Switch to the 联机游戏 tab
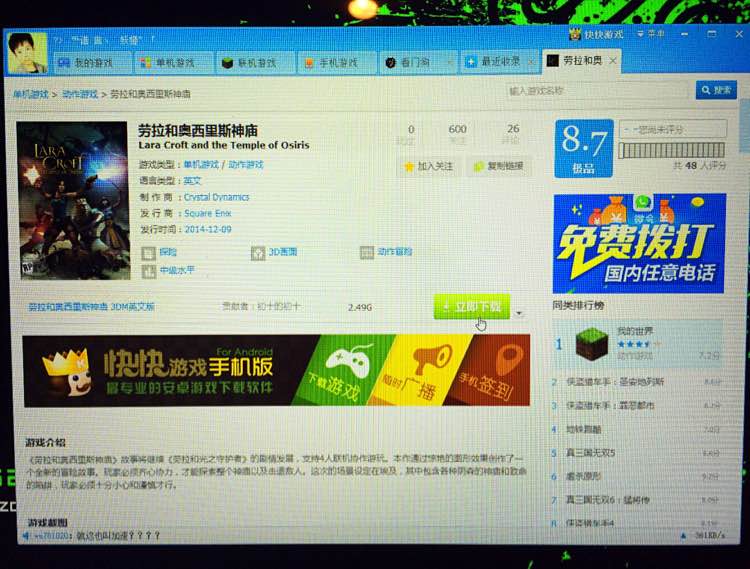Screen dimensions: 750x569 coord(254,63)
